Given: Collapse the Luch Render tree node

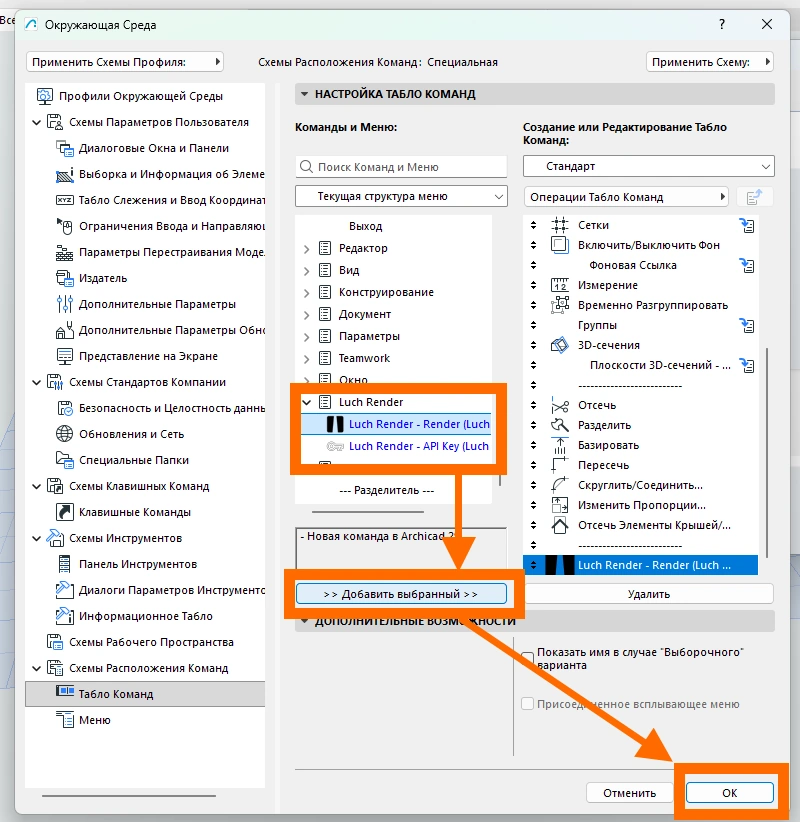Looking at the screenshot, I should tap(307, 402).
